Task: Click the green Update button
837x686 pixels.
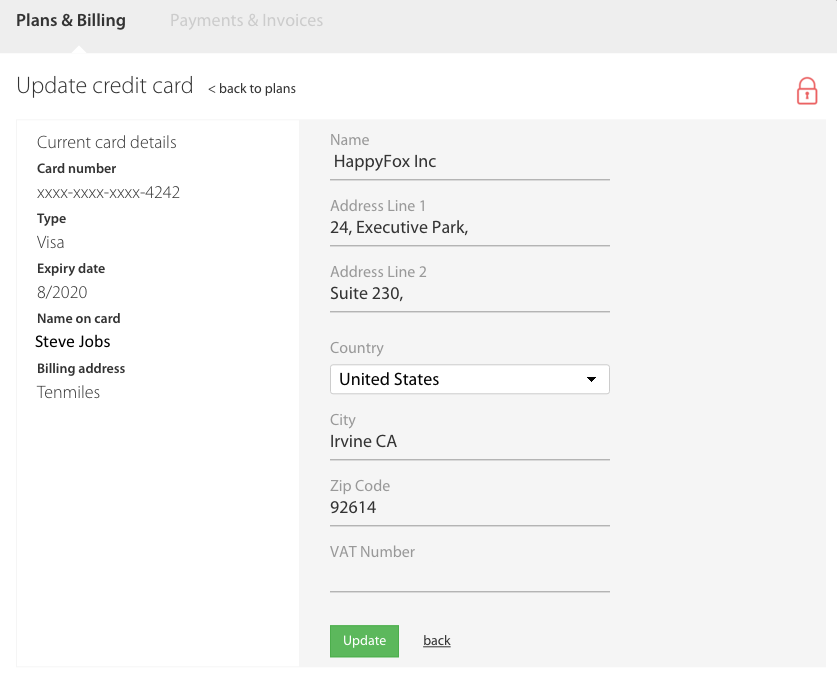Action: (364, 641)
